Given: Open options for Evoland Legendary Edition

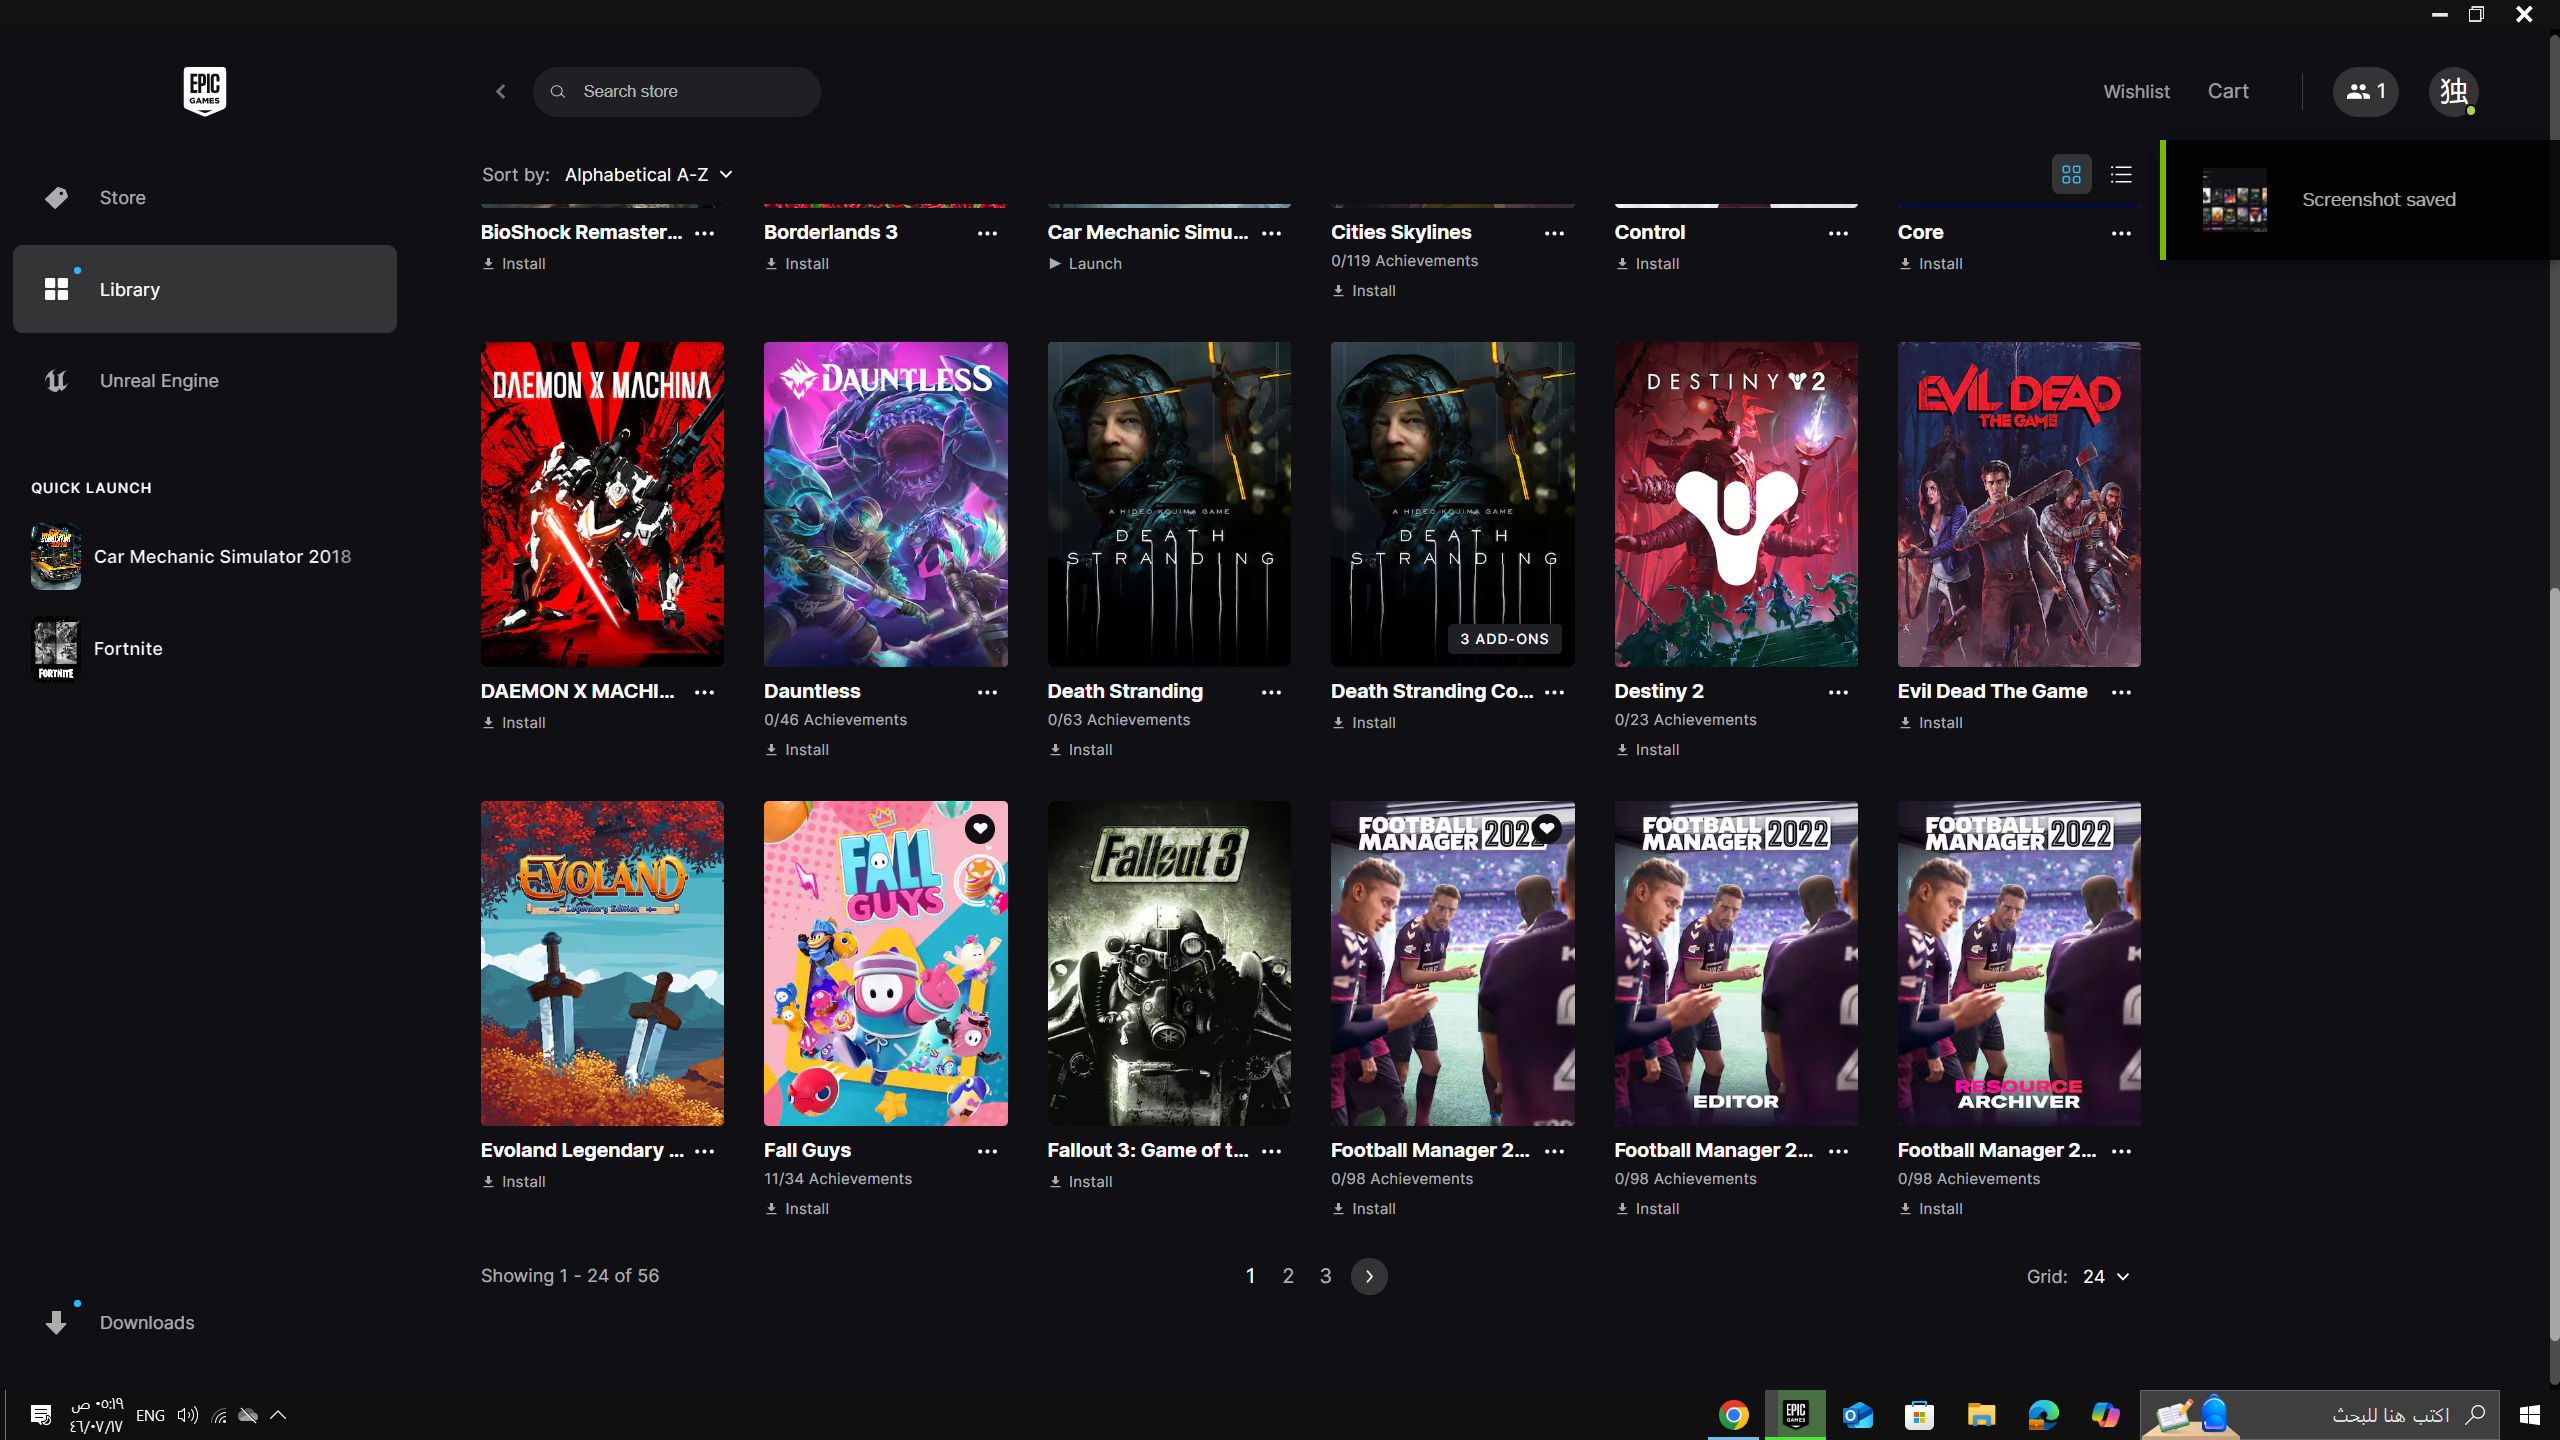Looking at the screenshot, I should [x=704, y=1151].
